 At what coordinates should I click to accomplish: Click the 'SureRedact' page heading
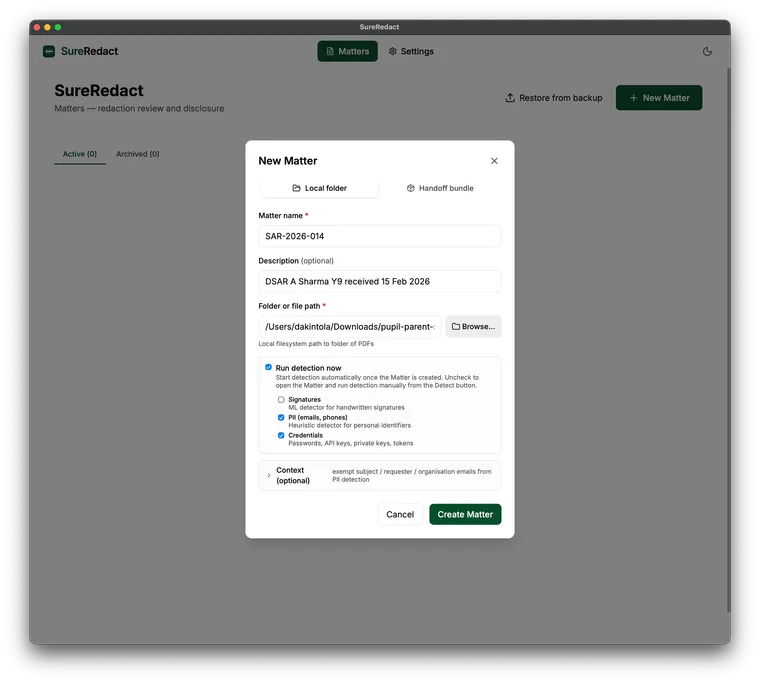point(99,91)
